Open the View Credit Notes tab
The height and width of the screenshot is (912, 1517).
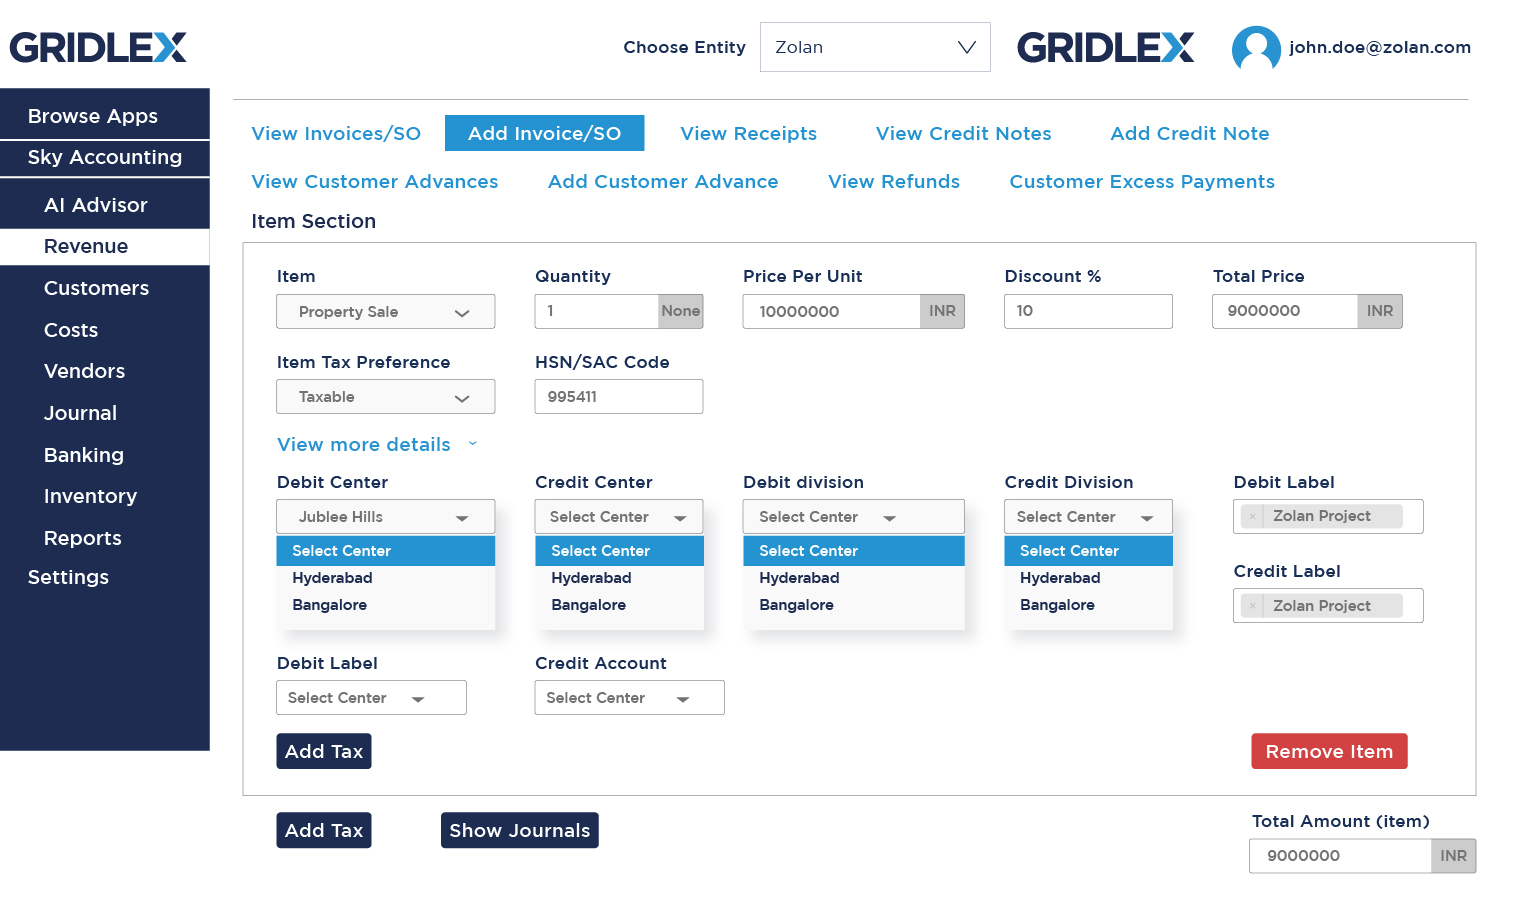(963, 133)
